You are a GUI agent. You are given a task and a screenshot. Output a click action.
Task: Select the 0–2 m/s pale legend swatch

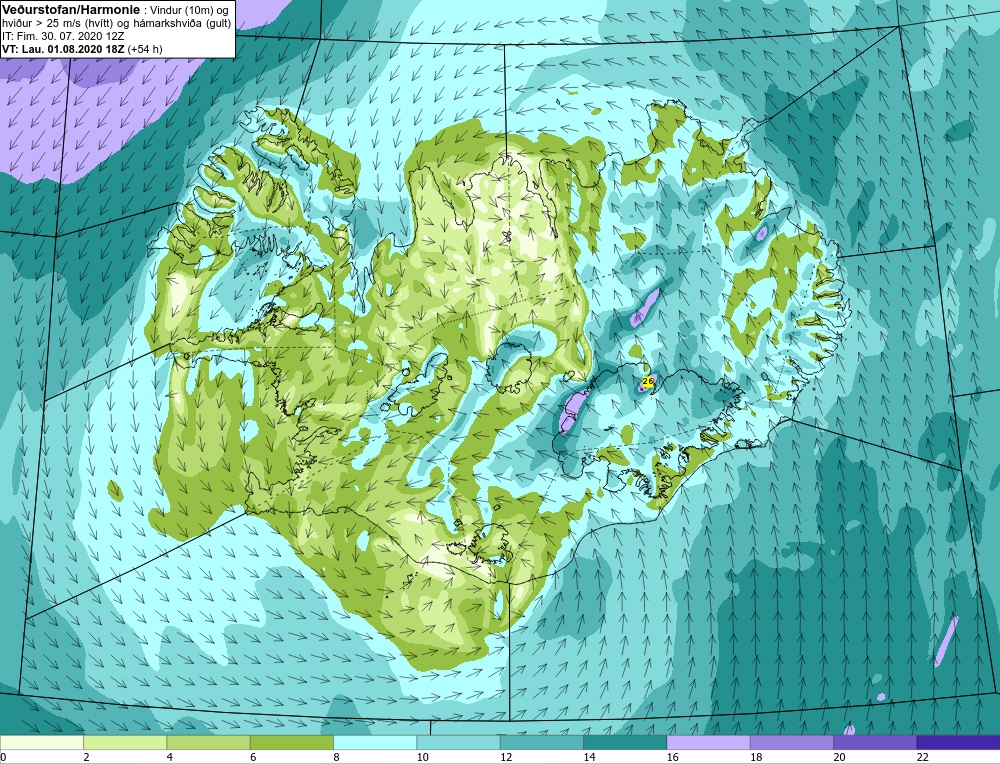41,743
